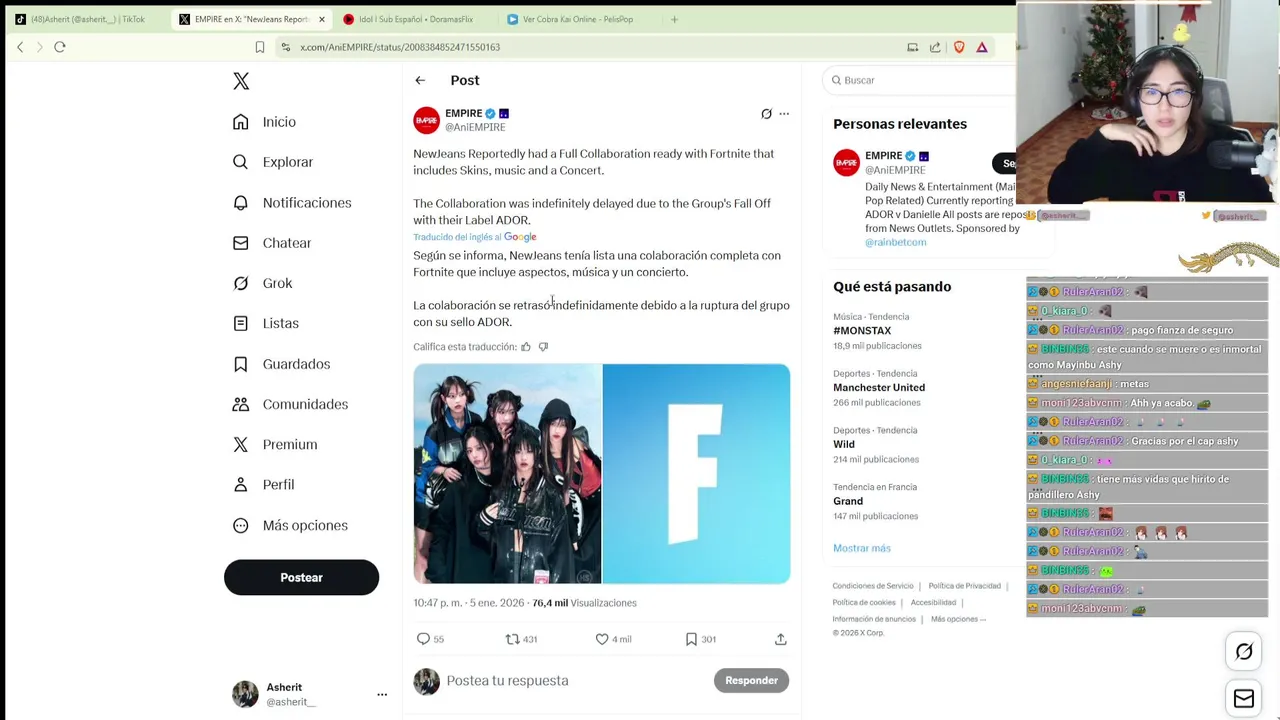
Task: Click the reply comment icon with 55
Action: click(x=430, y=639)
